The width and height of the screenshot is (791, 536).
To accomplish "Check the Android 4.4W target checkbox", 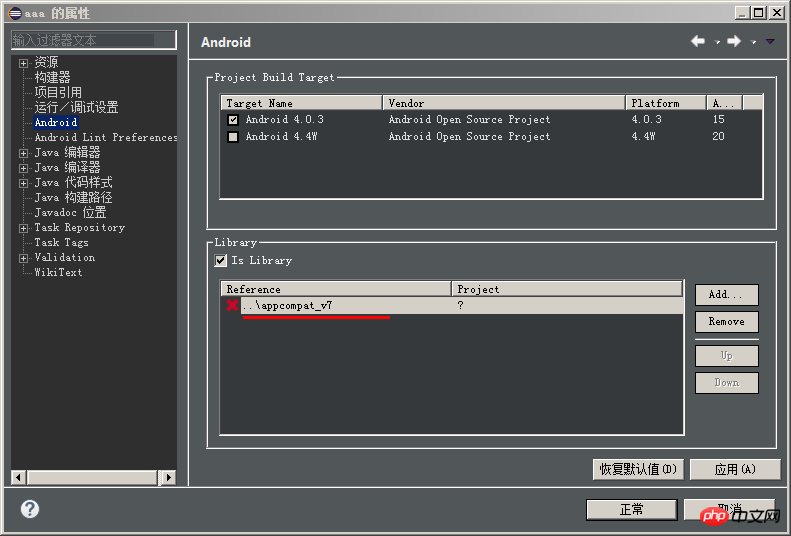I will tap(233, 137).
